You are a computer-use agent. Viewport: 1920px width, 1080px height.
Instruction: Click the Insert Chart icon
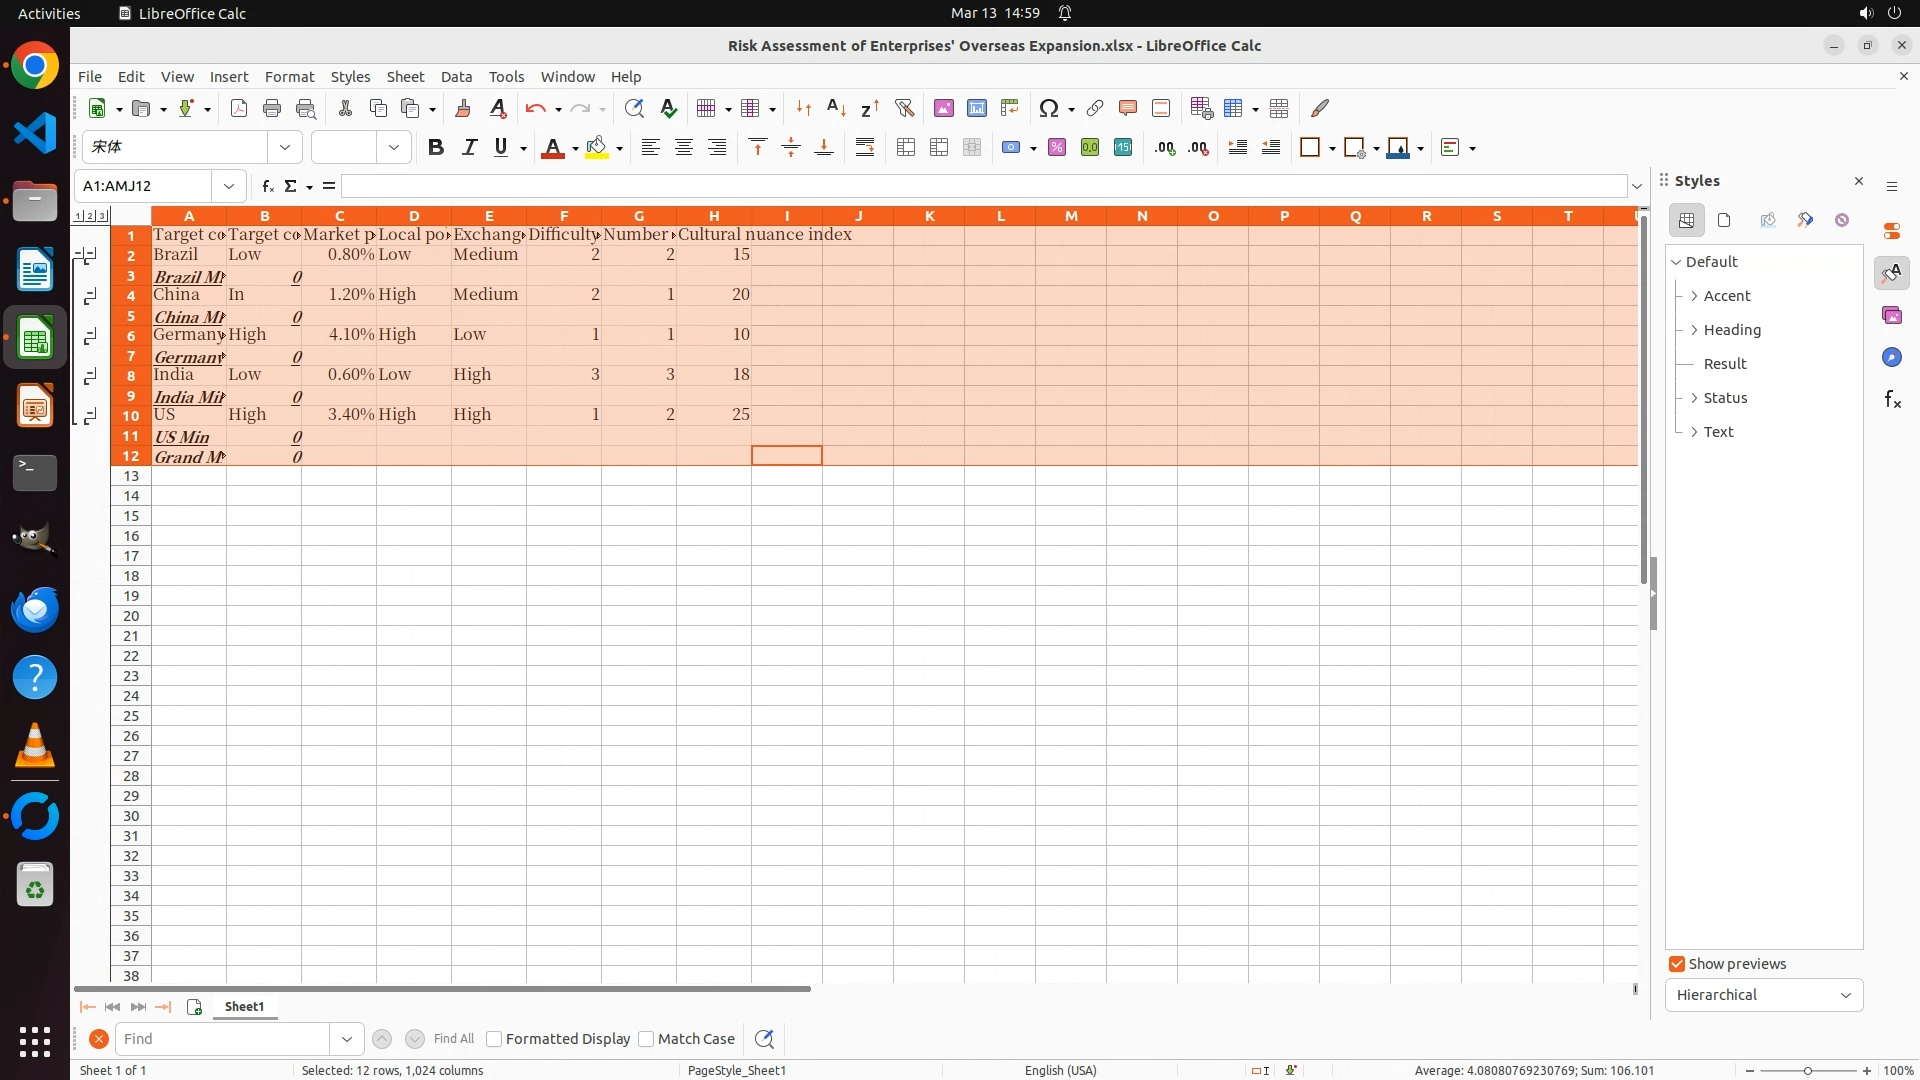(976, 108)
